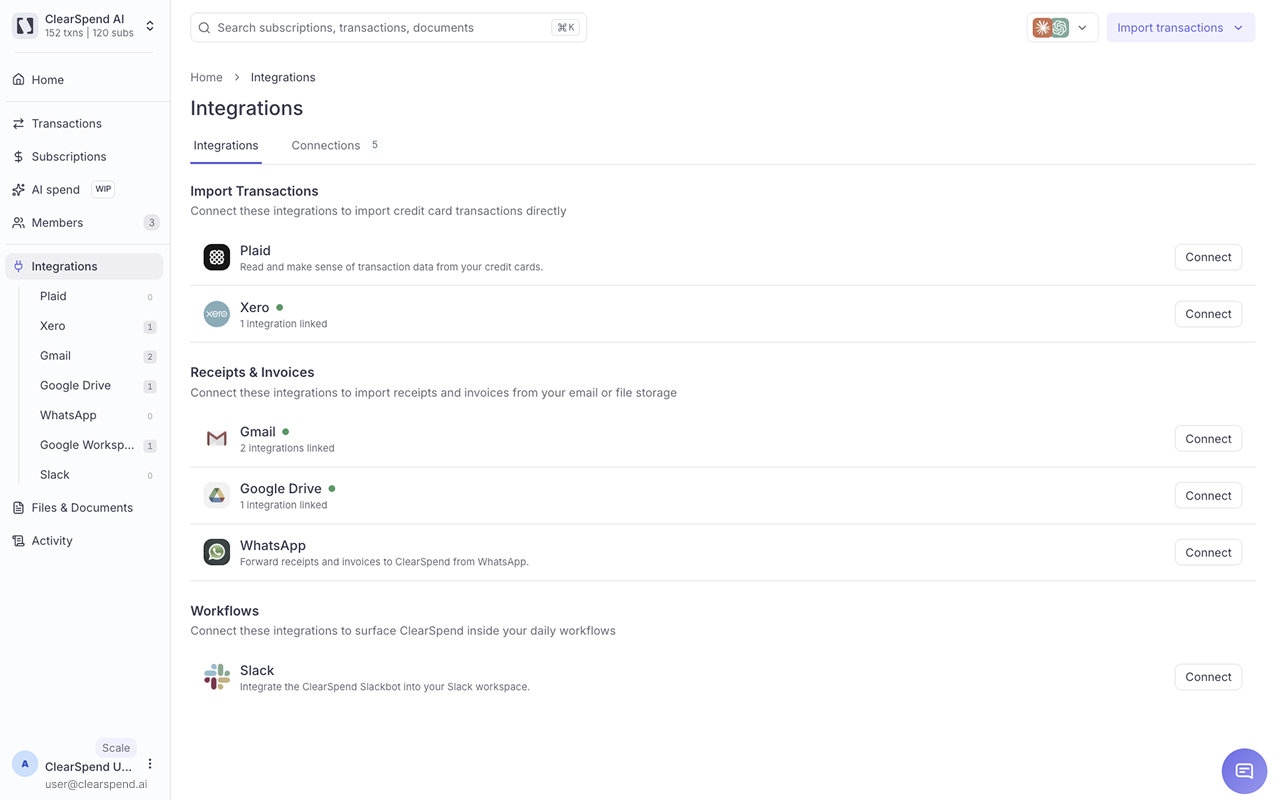Screen dimensions: 1280x800
Task: Open Files & Documents in the sidebar
Action: pos(84,508)
